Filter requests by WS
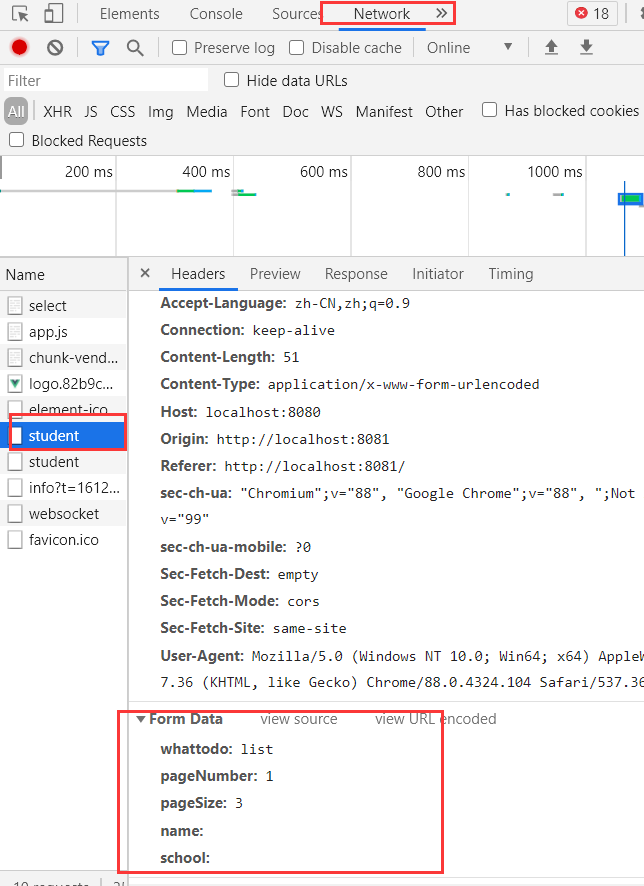This screenshot has height=886, width=644. coord(332,112)
